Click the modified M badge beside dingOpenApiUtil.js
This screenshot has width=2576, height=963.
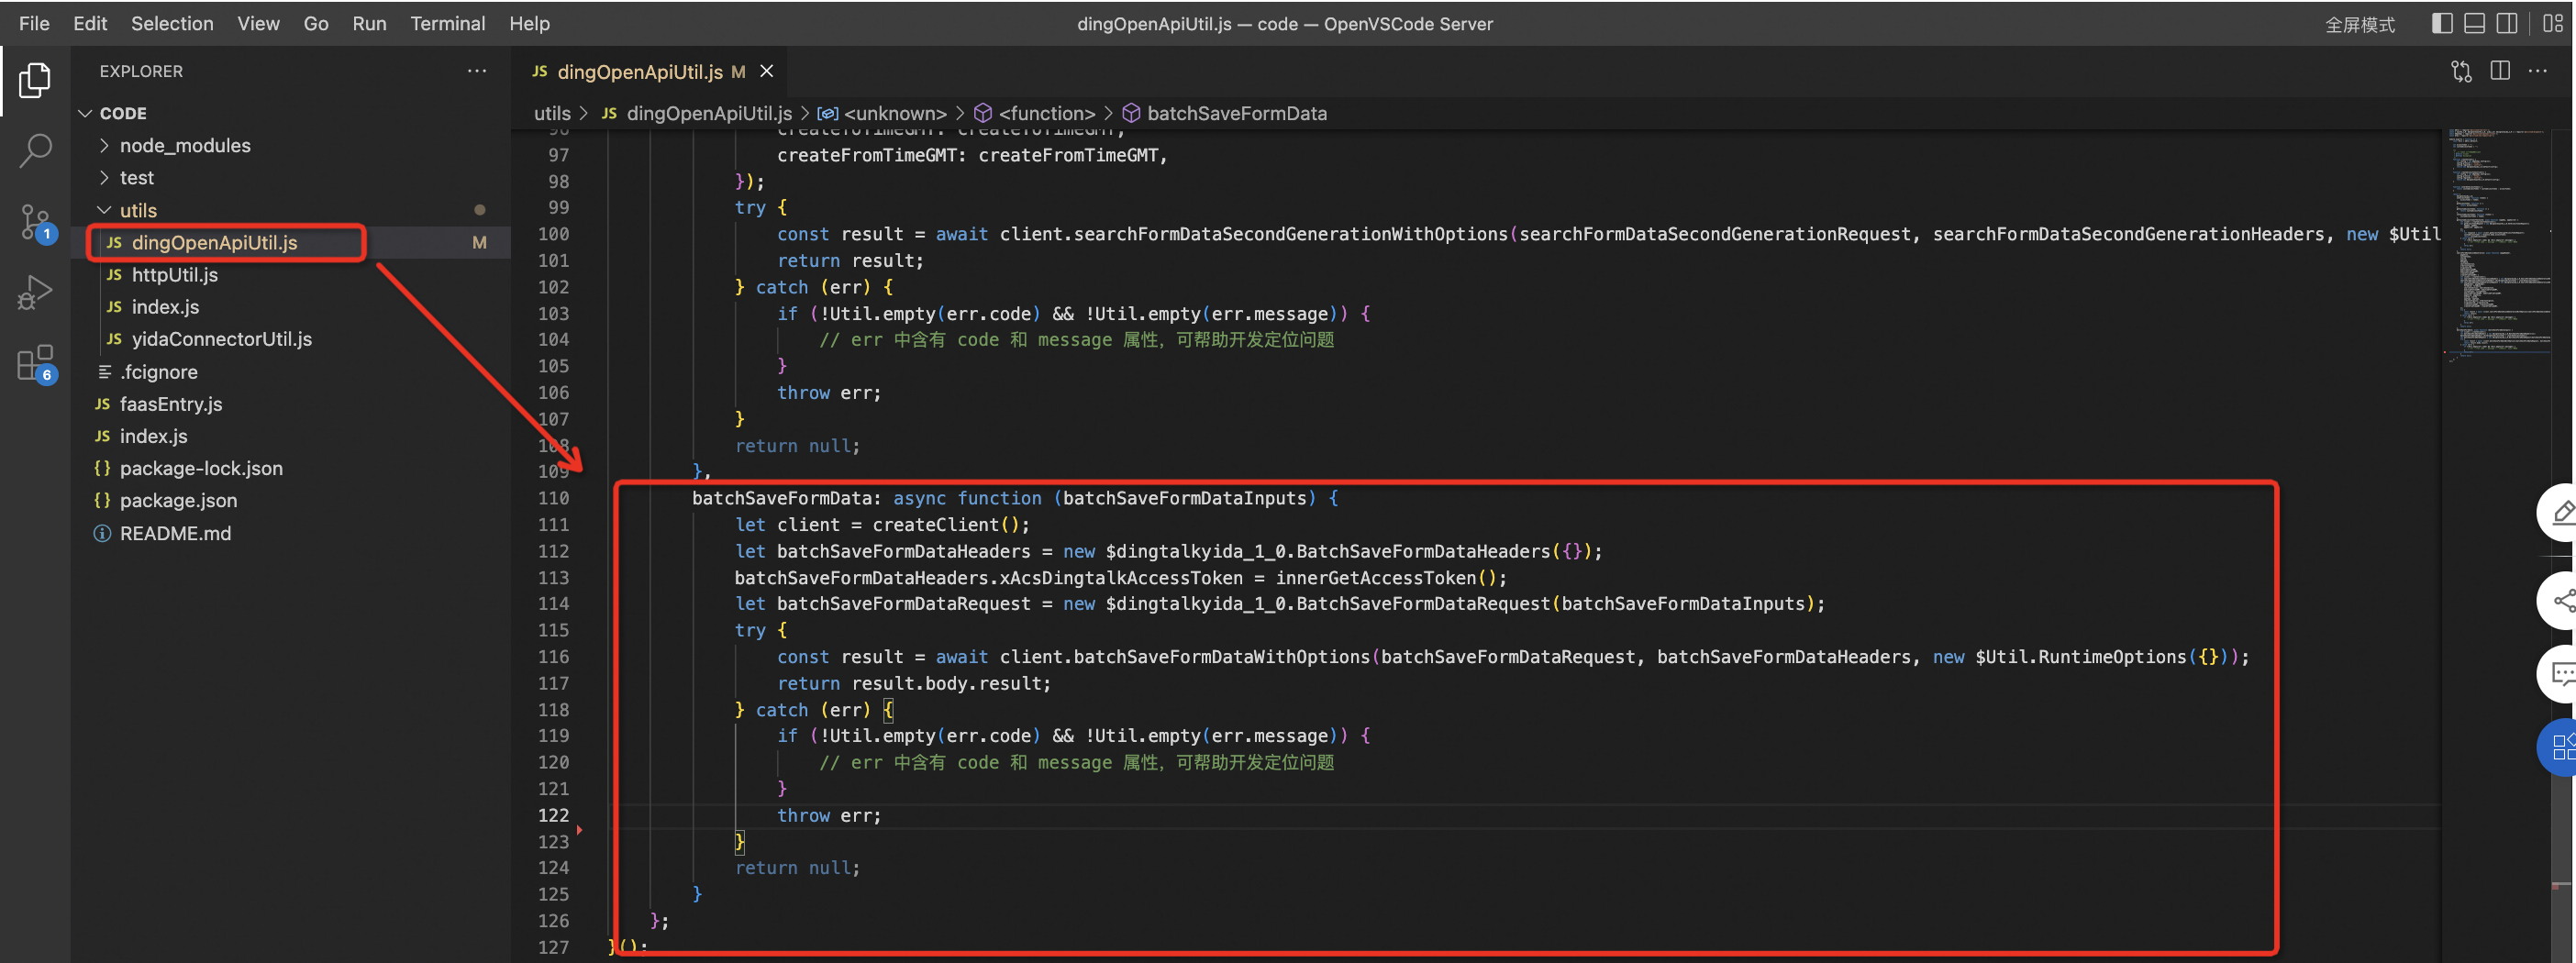pyautogui.click(x=479, y=242)
